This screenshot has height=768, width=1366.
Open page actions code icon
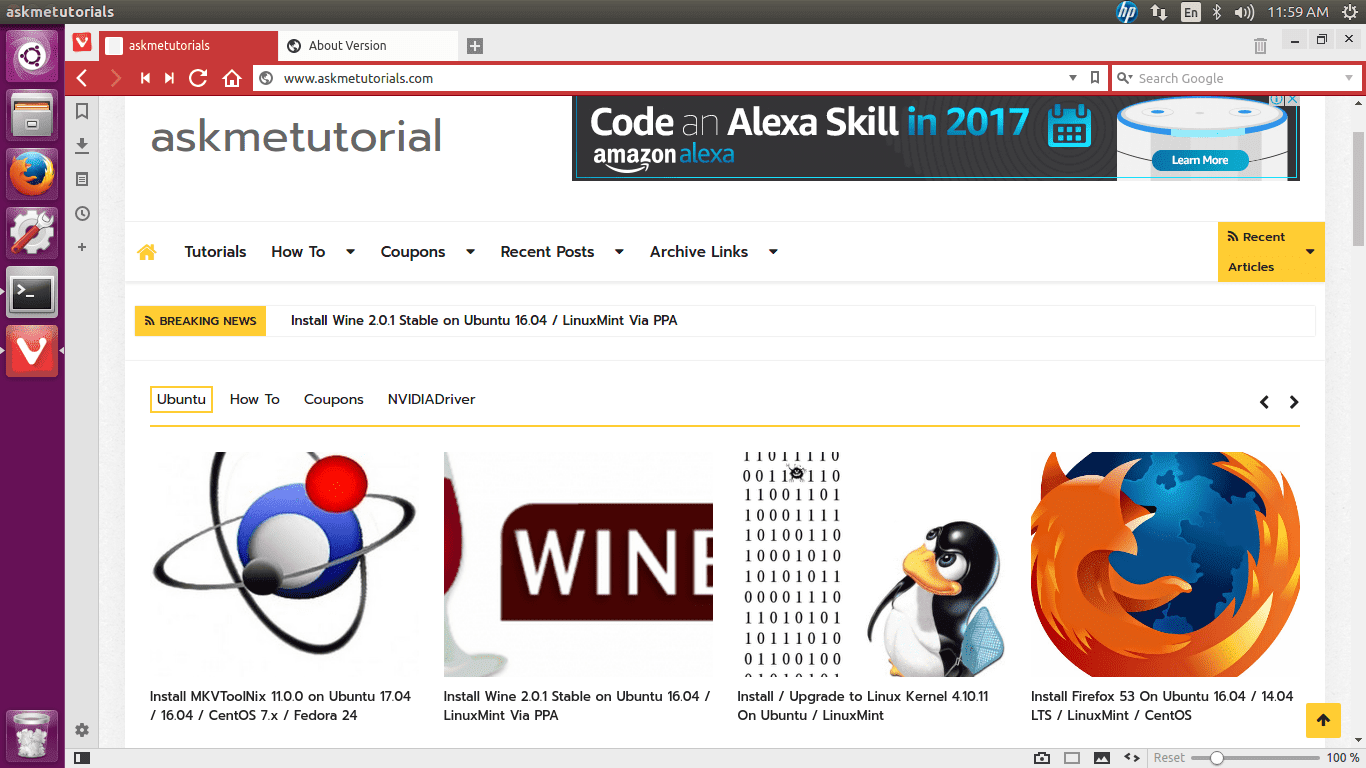[x=1132, y=758]
